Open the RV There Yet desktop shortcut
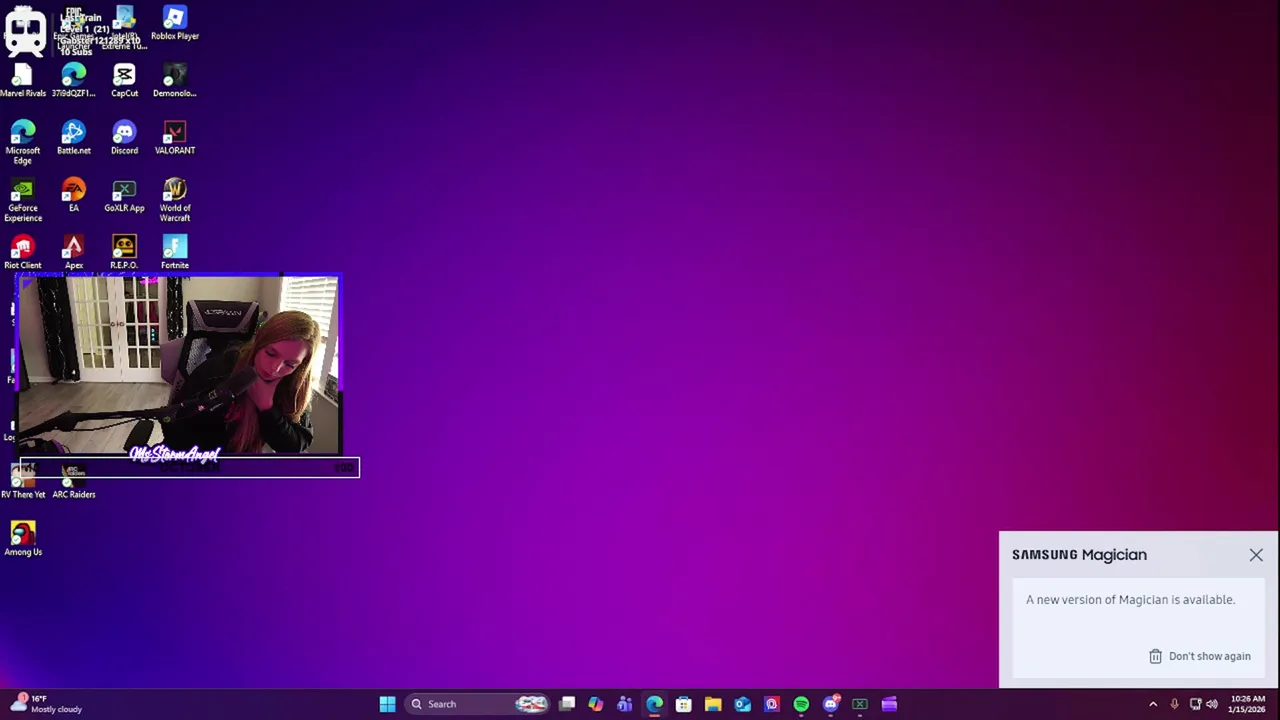The height and width of the screenshot is (720, 1280). click(x=23, y=483)
